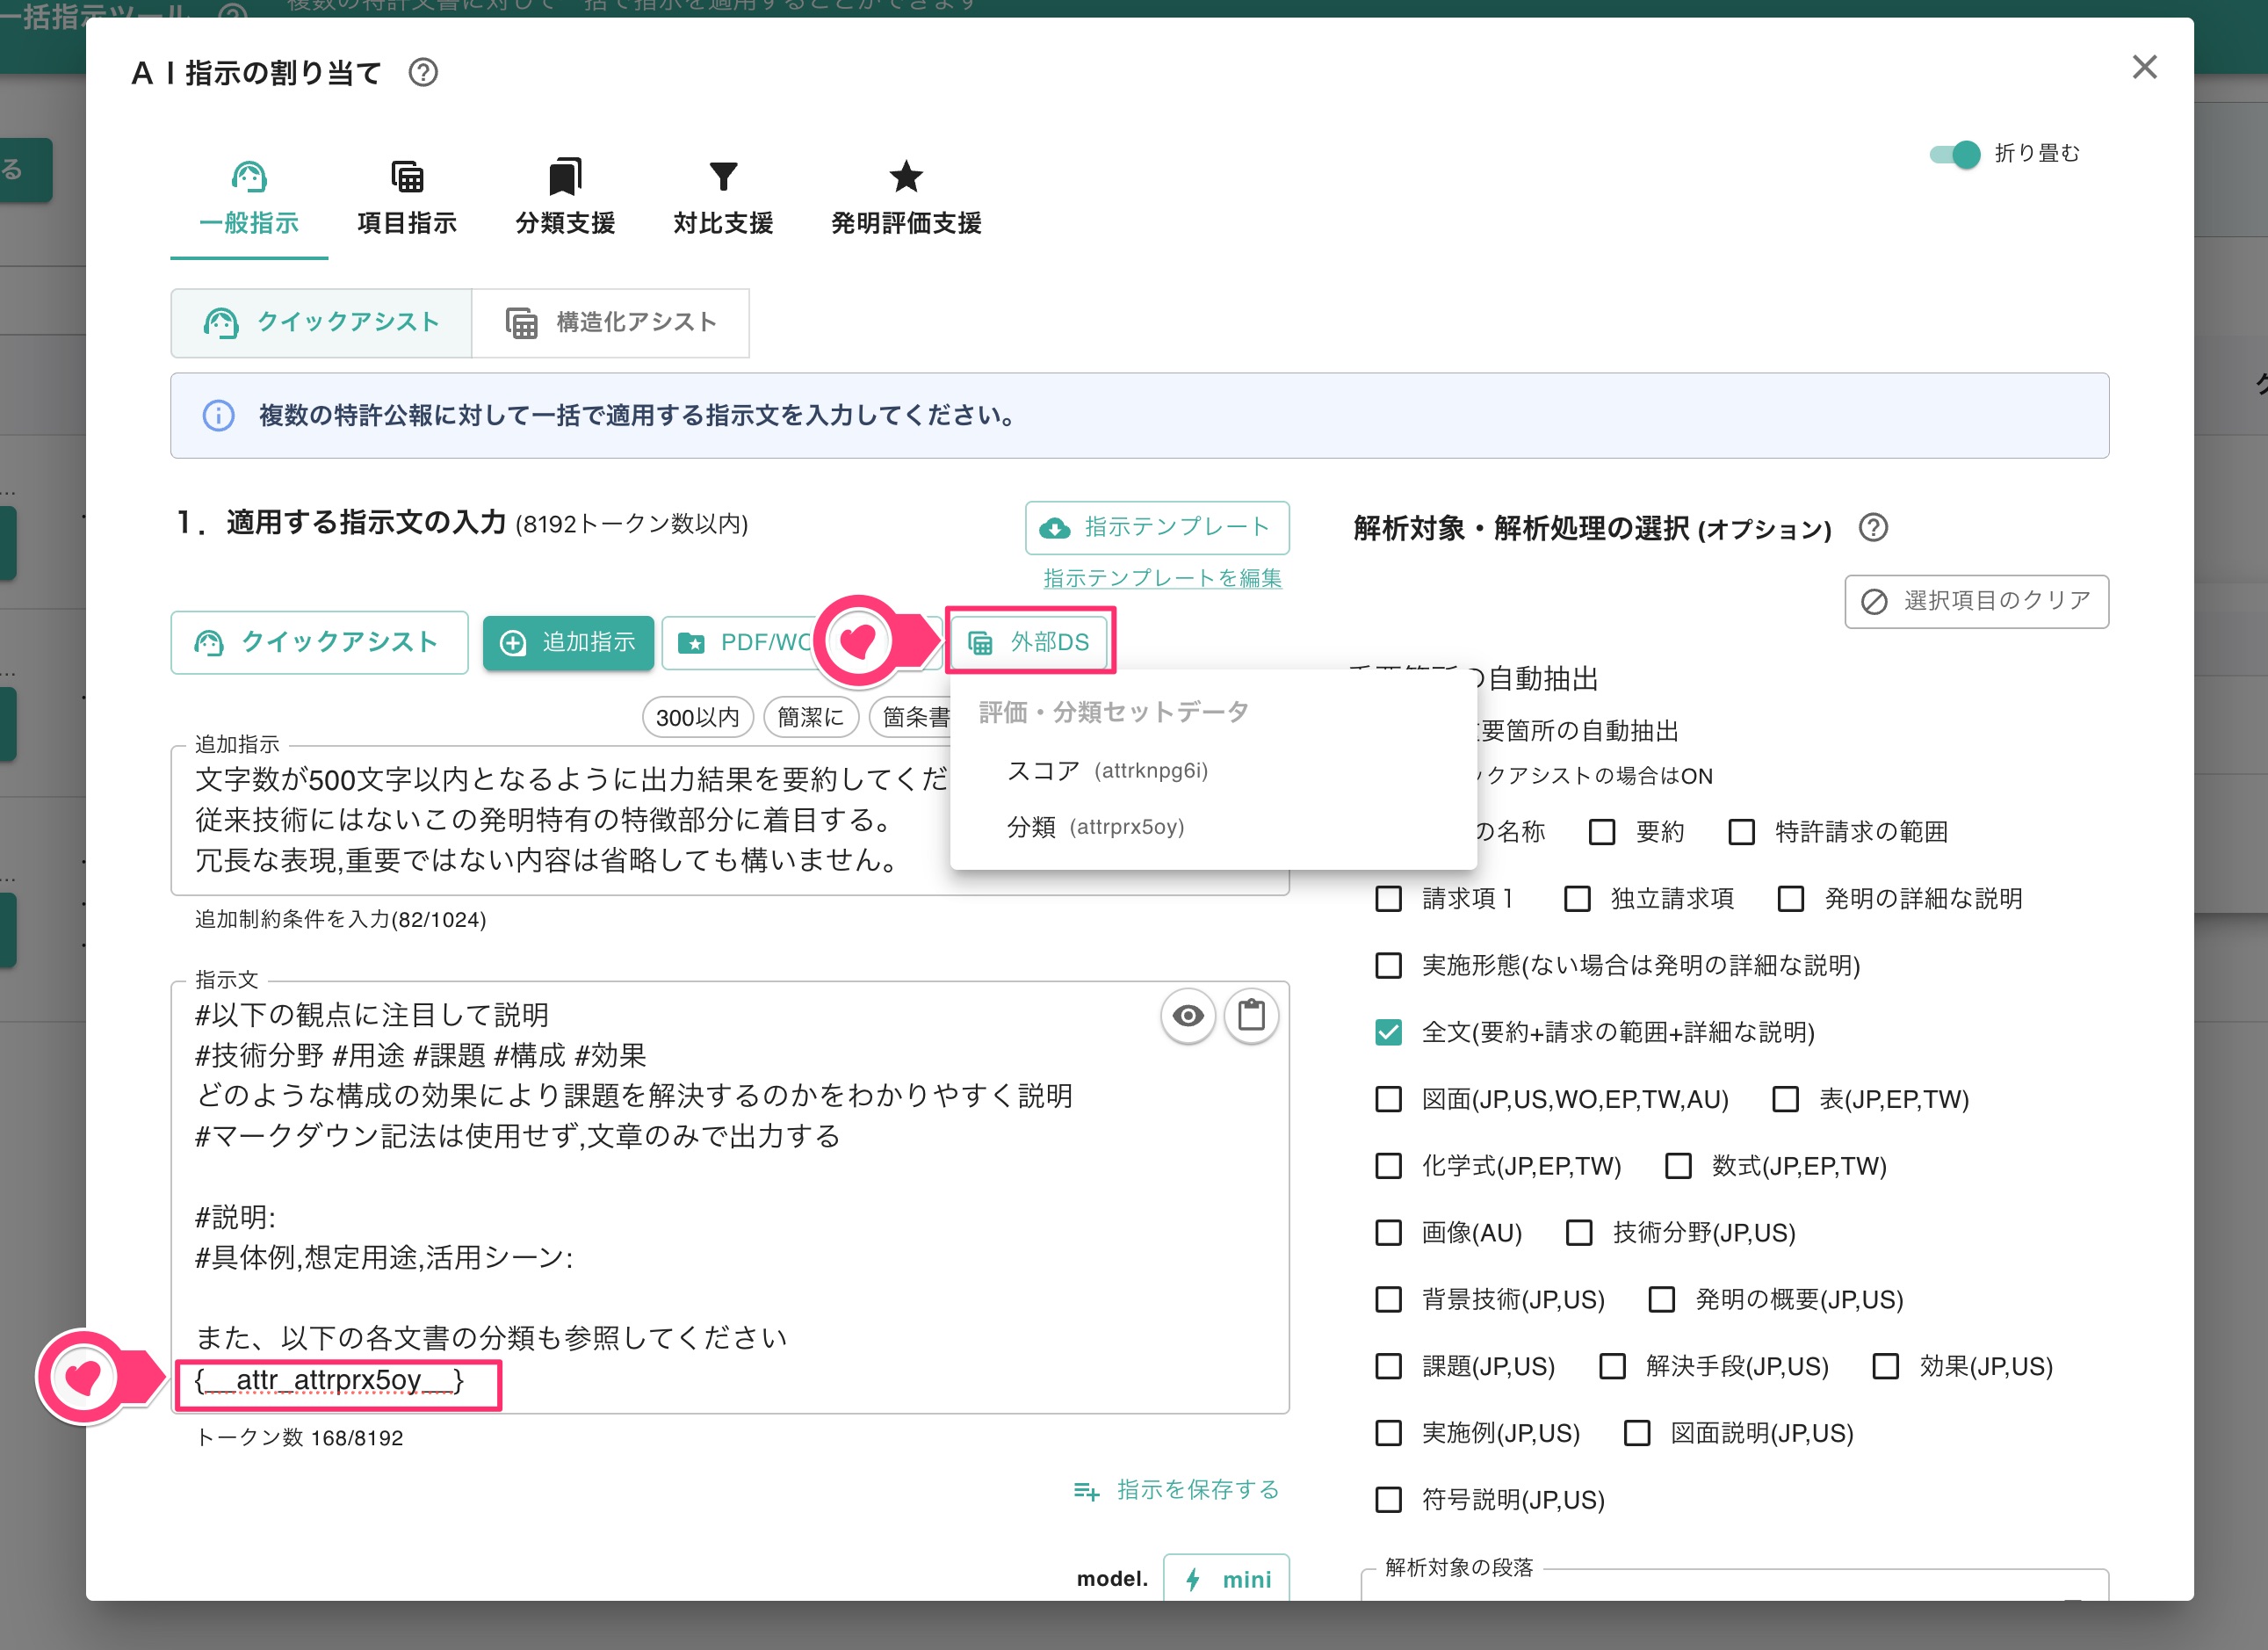Click the clipboard icon beside the instruction textarea
Image resolution: width=2268 pixels, height=1650 pixels.
pyautogui.click(x=1251, y=1015)
